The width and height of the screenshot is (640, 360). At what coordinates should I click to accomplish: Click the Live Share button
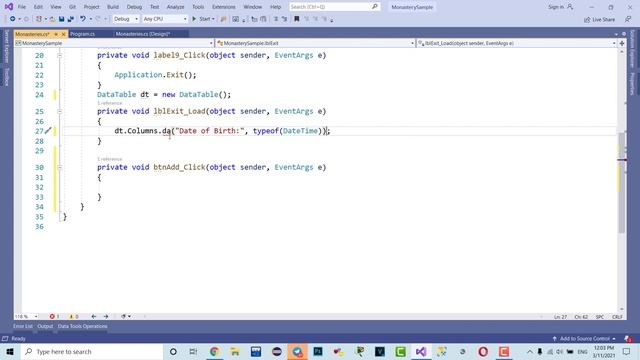click(x=599, y=19)
